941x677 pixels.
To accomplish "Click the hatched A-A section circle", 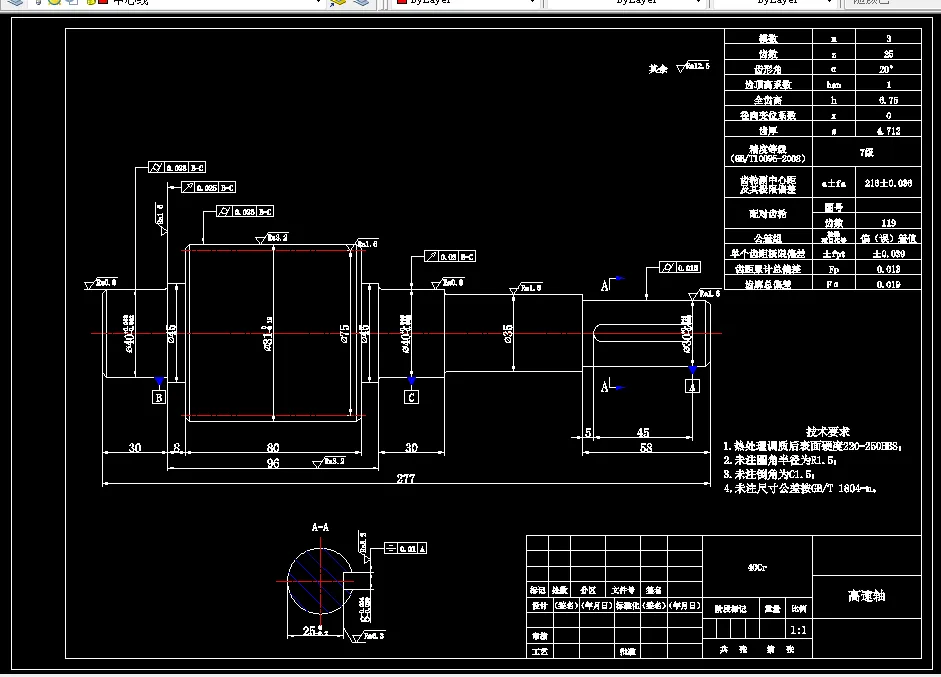I will [320, 580].
